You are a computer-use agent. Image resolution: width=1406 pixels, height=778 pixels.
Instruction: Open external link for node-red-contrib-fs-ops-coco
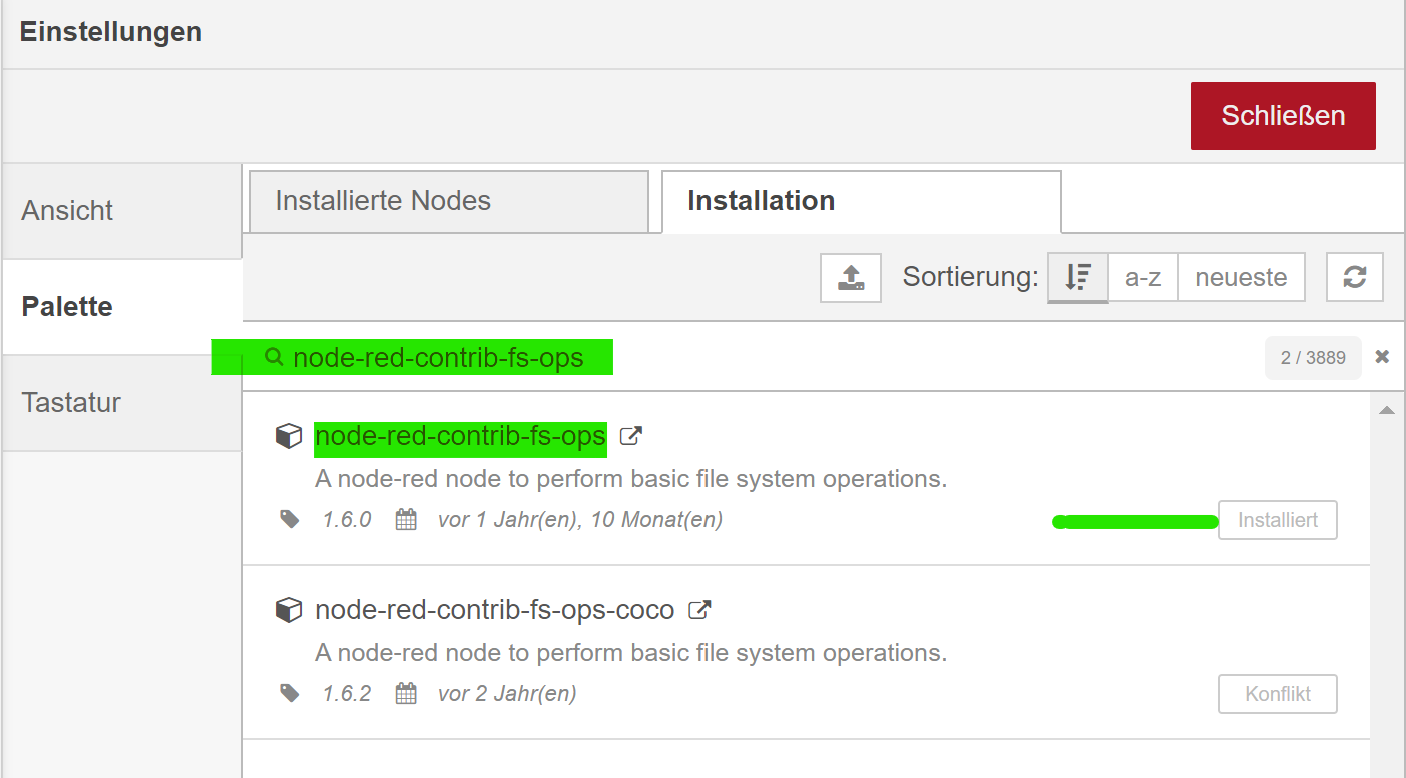701,609
